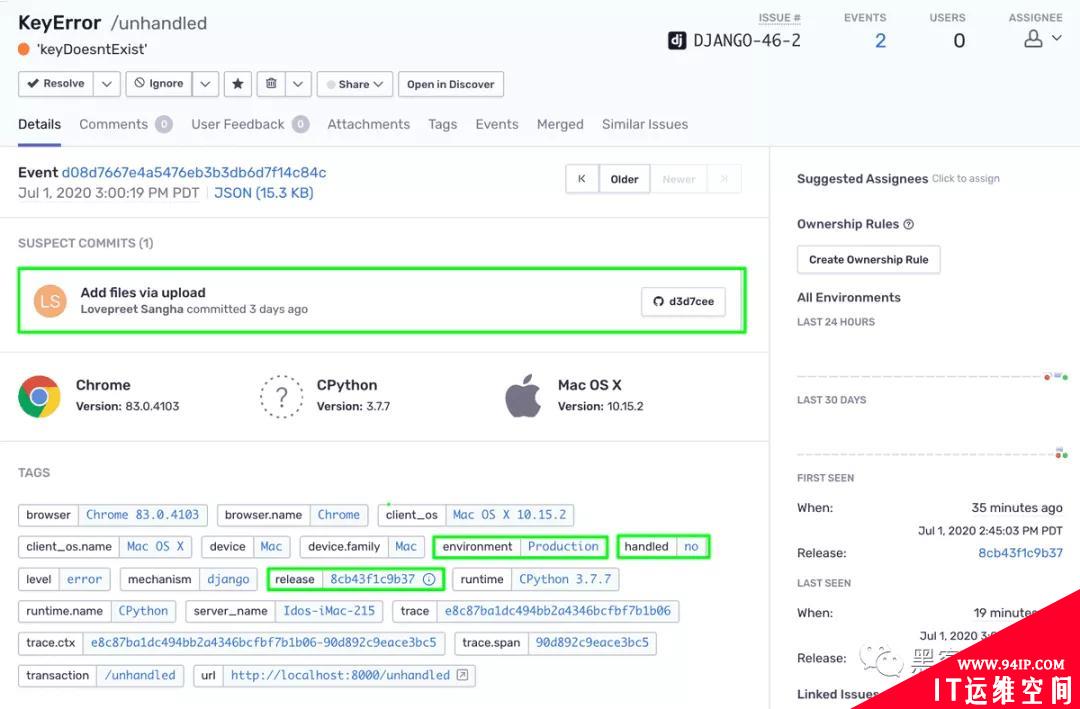This screenshot has width=1080, height=709.
Task: Switch to the Events tab
Action: coord(497,125)
